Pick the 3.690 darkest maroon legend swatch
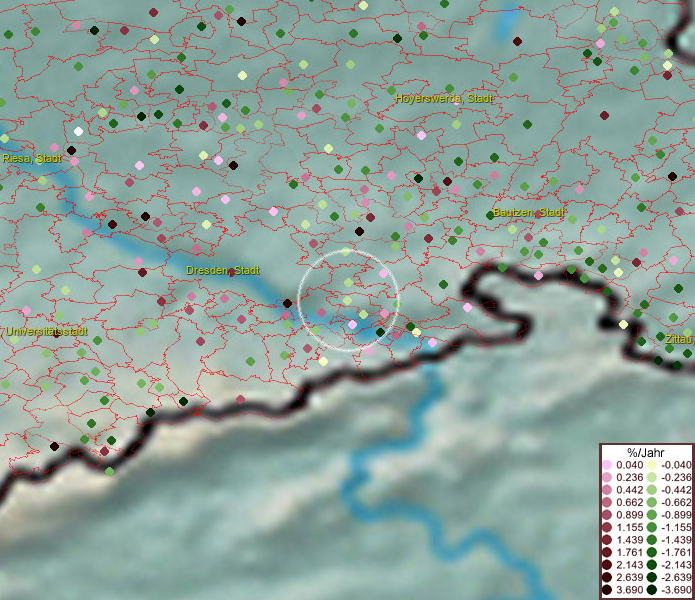The height and width of the screenshot is (600, 695). tap(607, 590)
